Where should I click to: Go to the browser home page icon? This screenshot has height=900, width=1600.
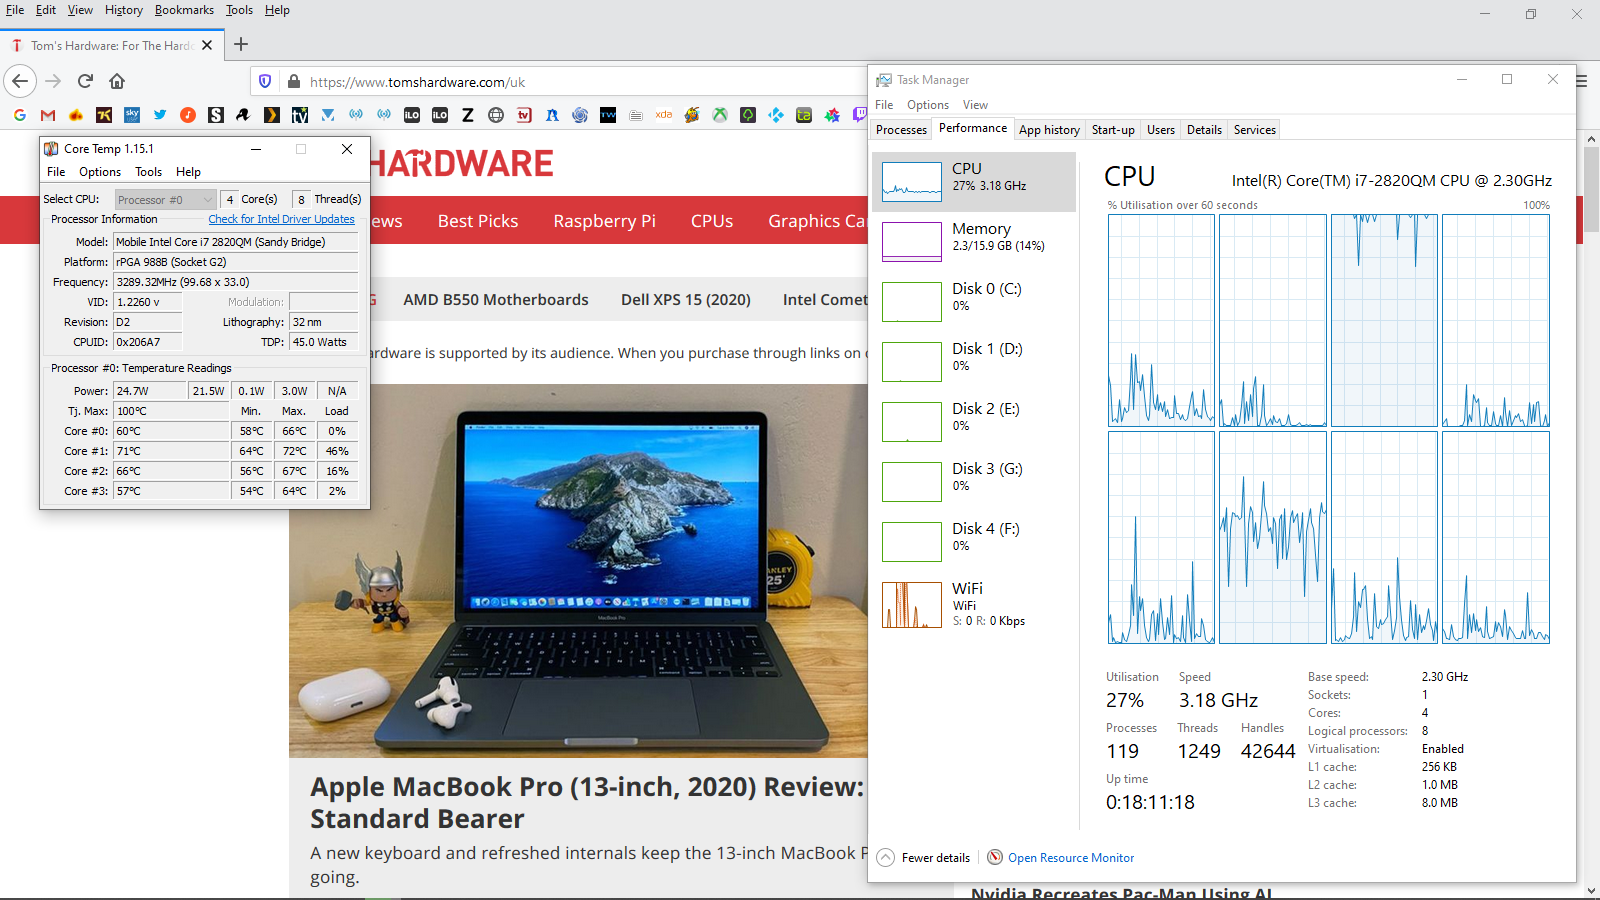(x=117, y=81)
